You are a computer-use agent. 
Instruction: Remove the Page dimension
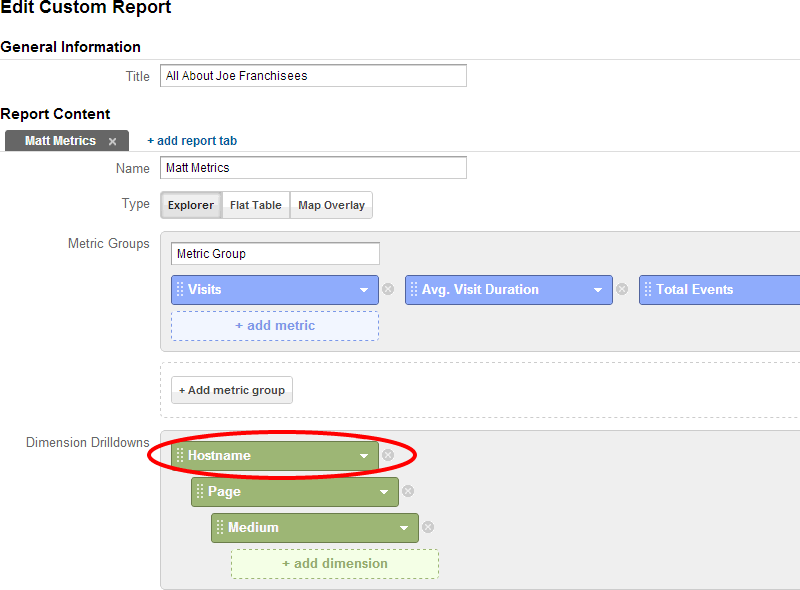coord(407,492)
